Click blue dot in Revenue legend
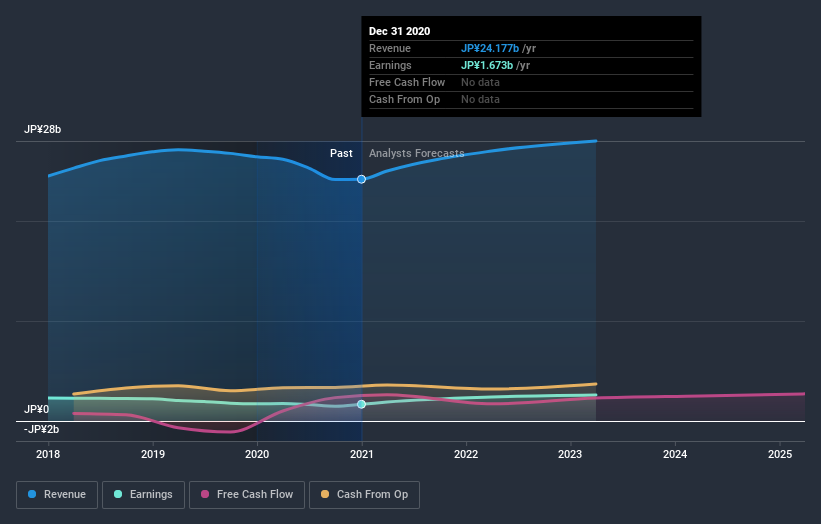821x524 pixels. pos(32,494)
